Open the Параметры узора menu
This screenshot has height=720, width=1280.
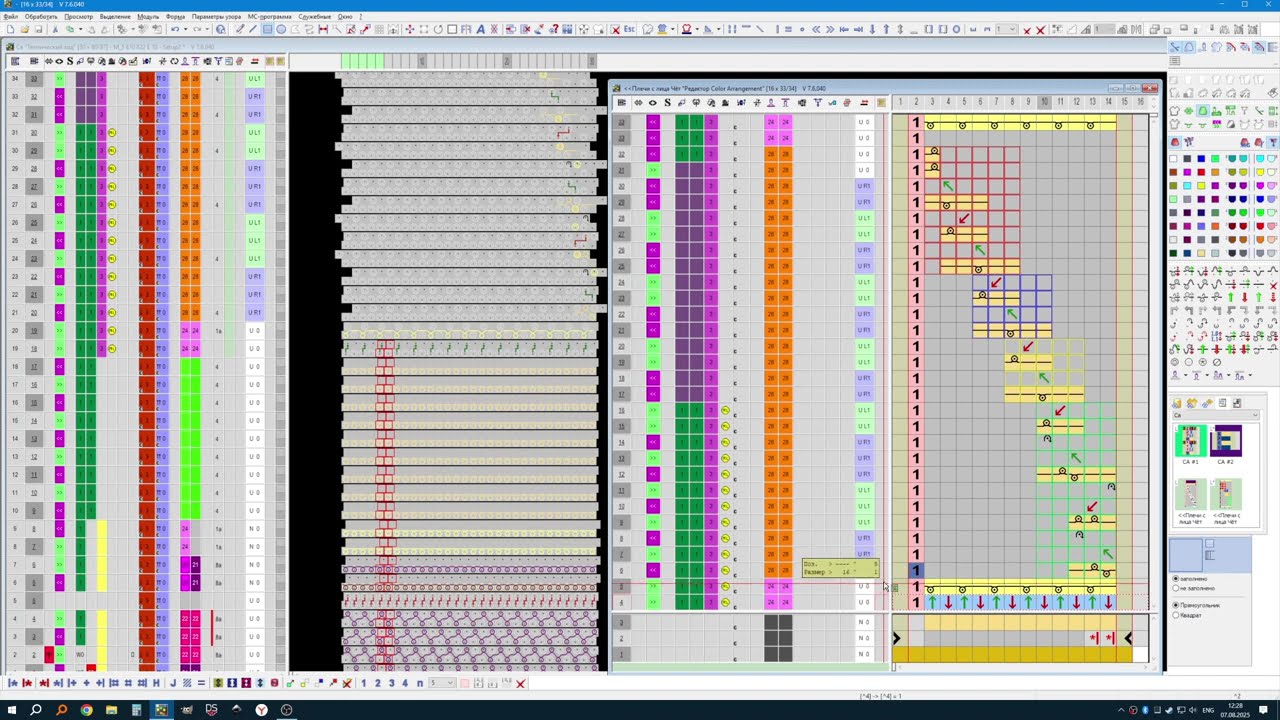coord(216,17)
